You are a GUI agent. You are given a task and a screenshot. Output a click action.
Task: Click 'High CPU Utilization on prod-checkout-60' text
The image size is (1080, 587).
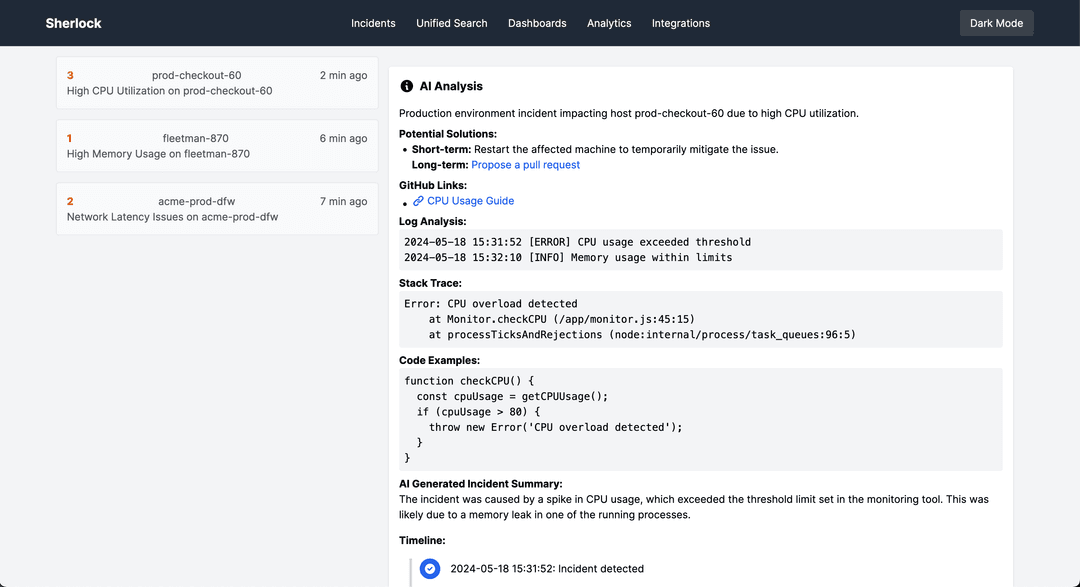[169, 91]
